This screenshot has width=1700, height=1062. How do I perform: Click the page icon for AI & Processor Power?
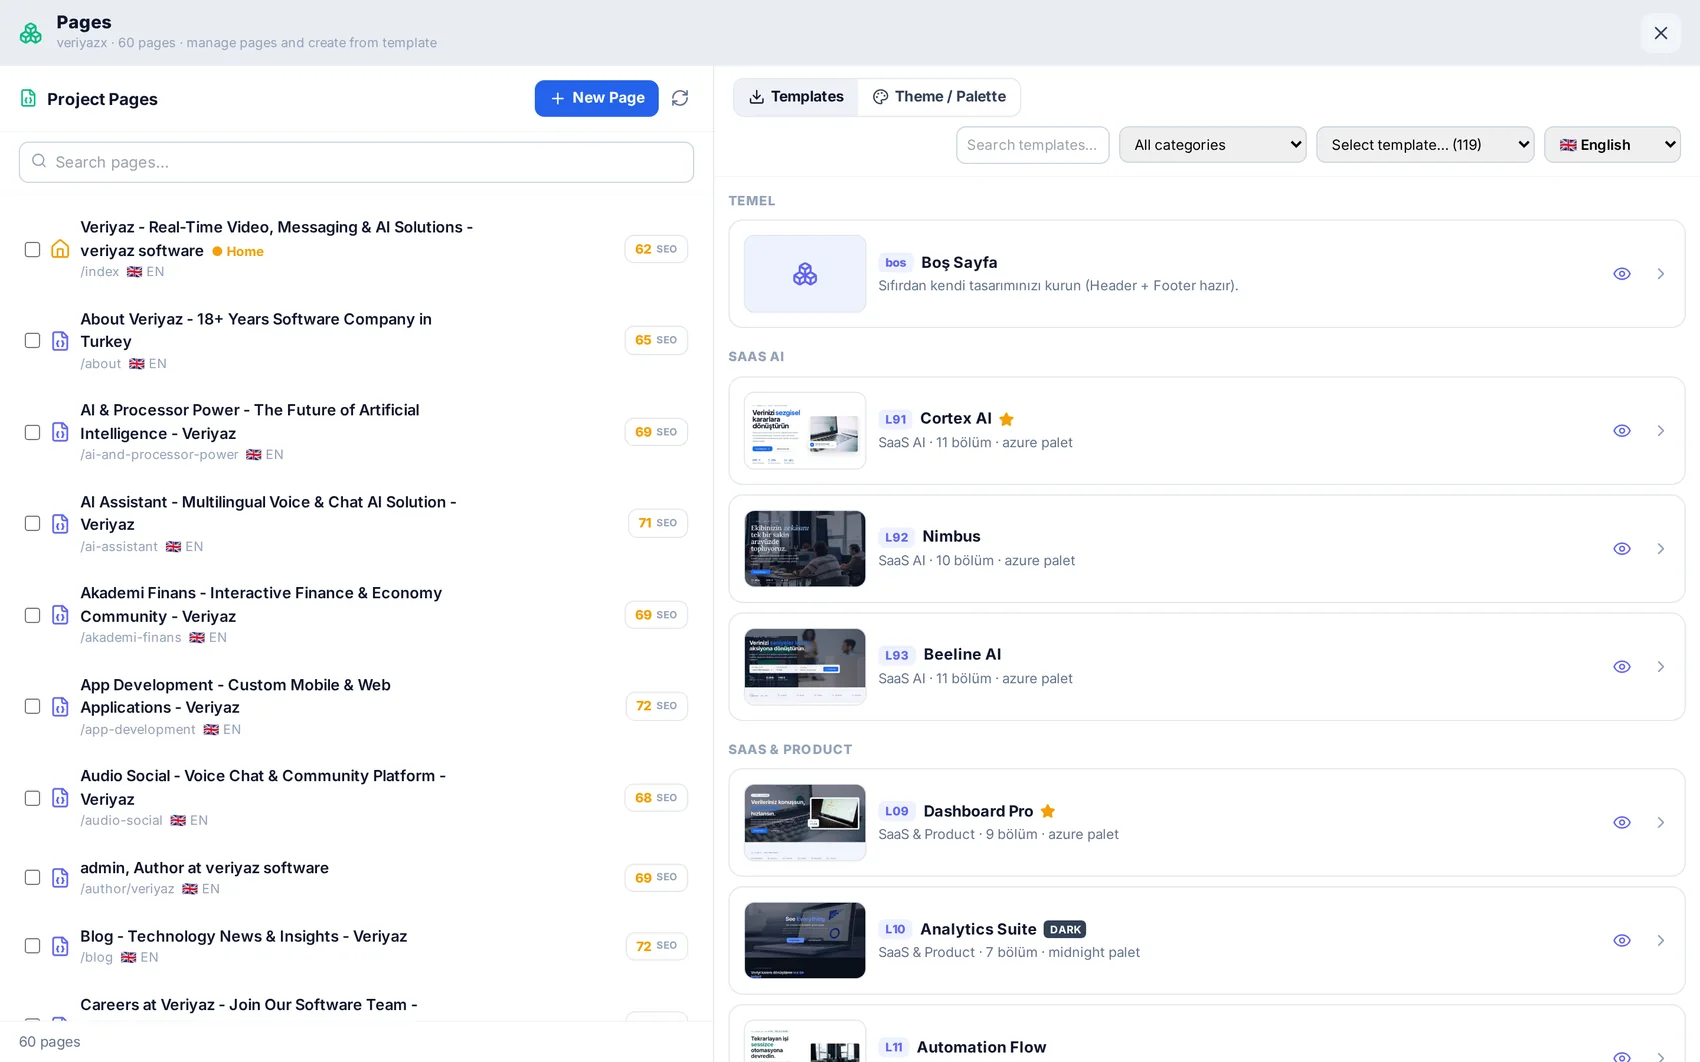(x=60, y=432)
